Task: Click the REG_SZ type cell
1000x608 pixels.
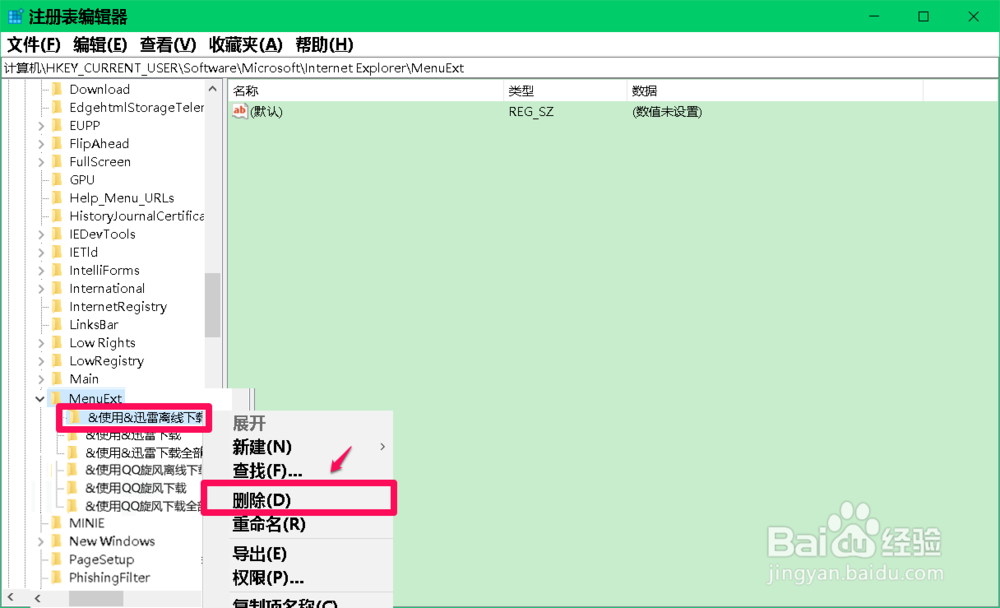Action: click(531, 112)
